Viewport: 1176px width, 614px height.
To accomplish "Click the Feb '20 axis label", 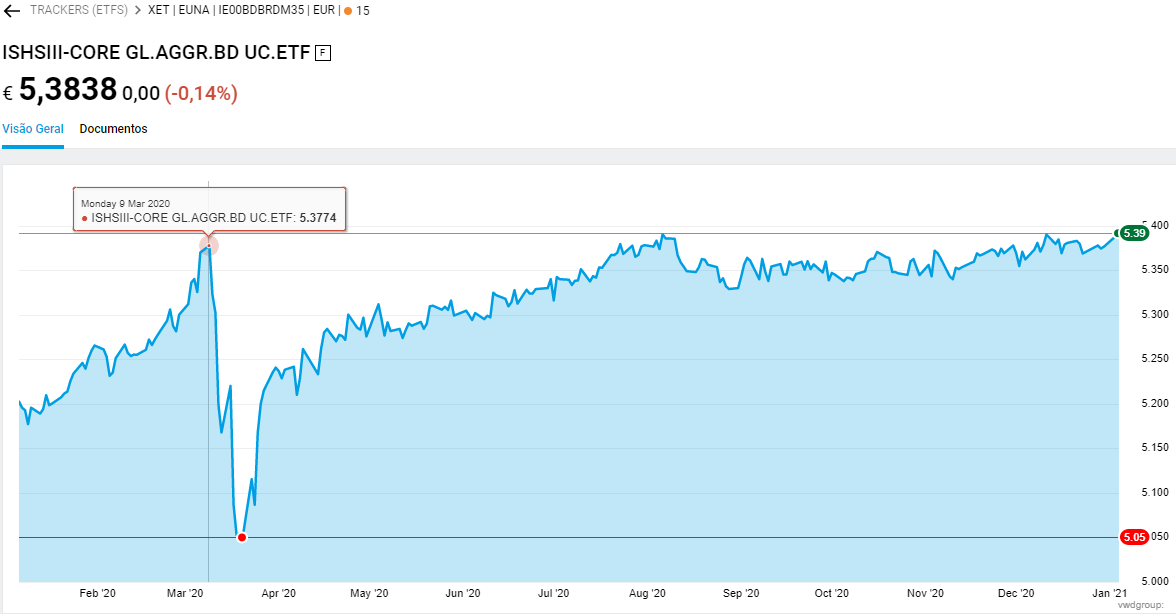I will [97, 594].
